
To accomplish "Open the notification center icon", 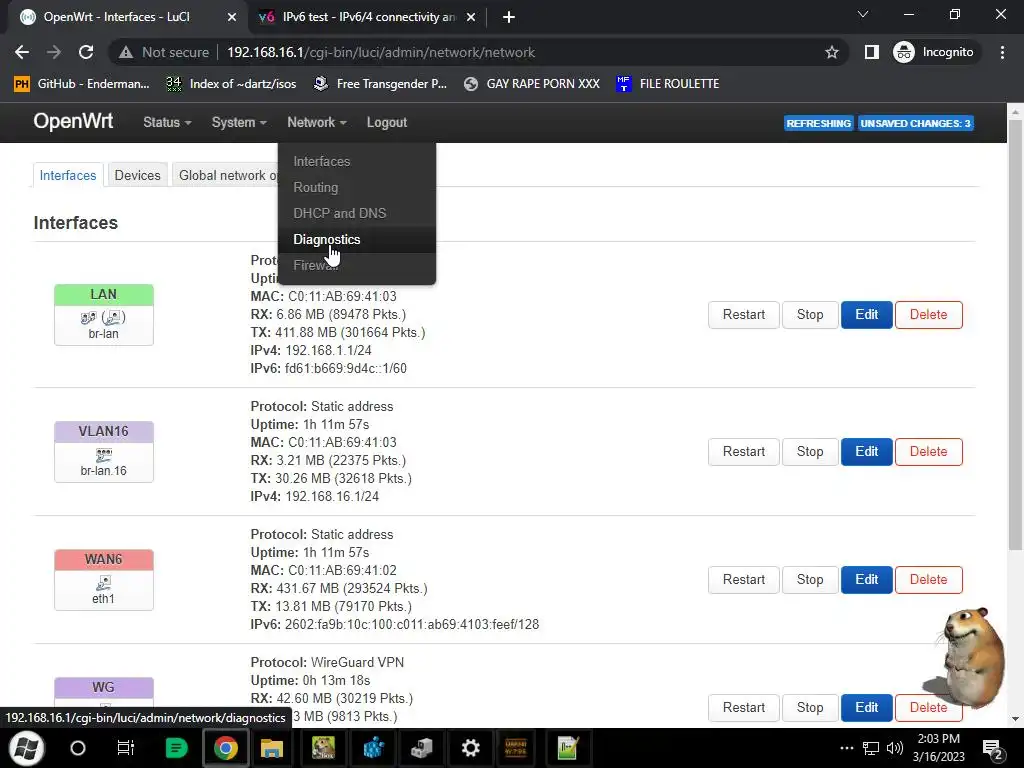I will (x=992, y=748).
